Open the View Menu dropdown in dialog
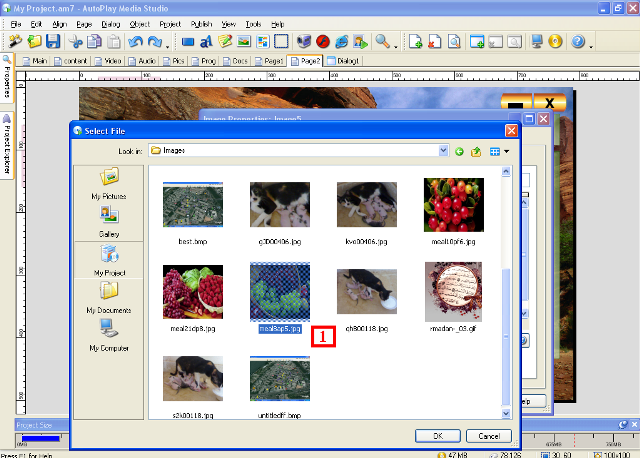This screenshot has width=640, height=458. pyautogui.click(x=499, y=151)
